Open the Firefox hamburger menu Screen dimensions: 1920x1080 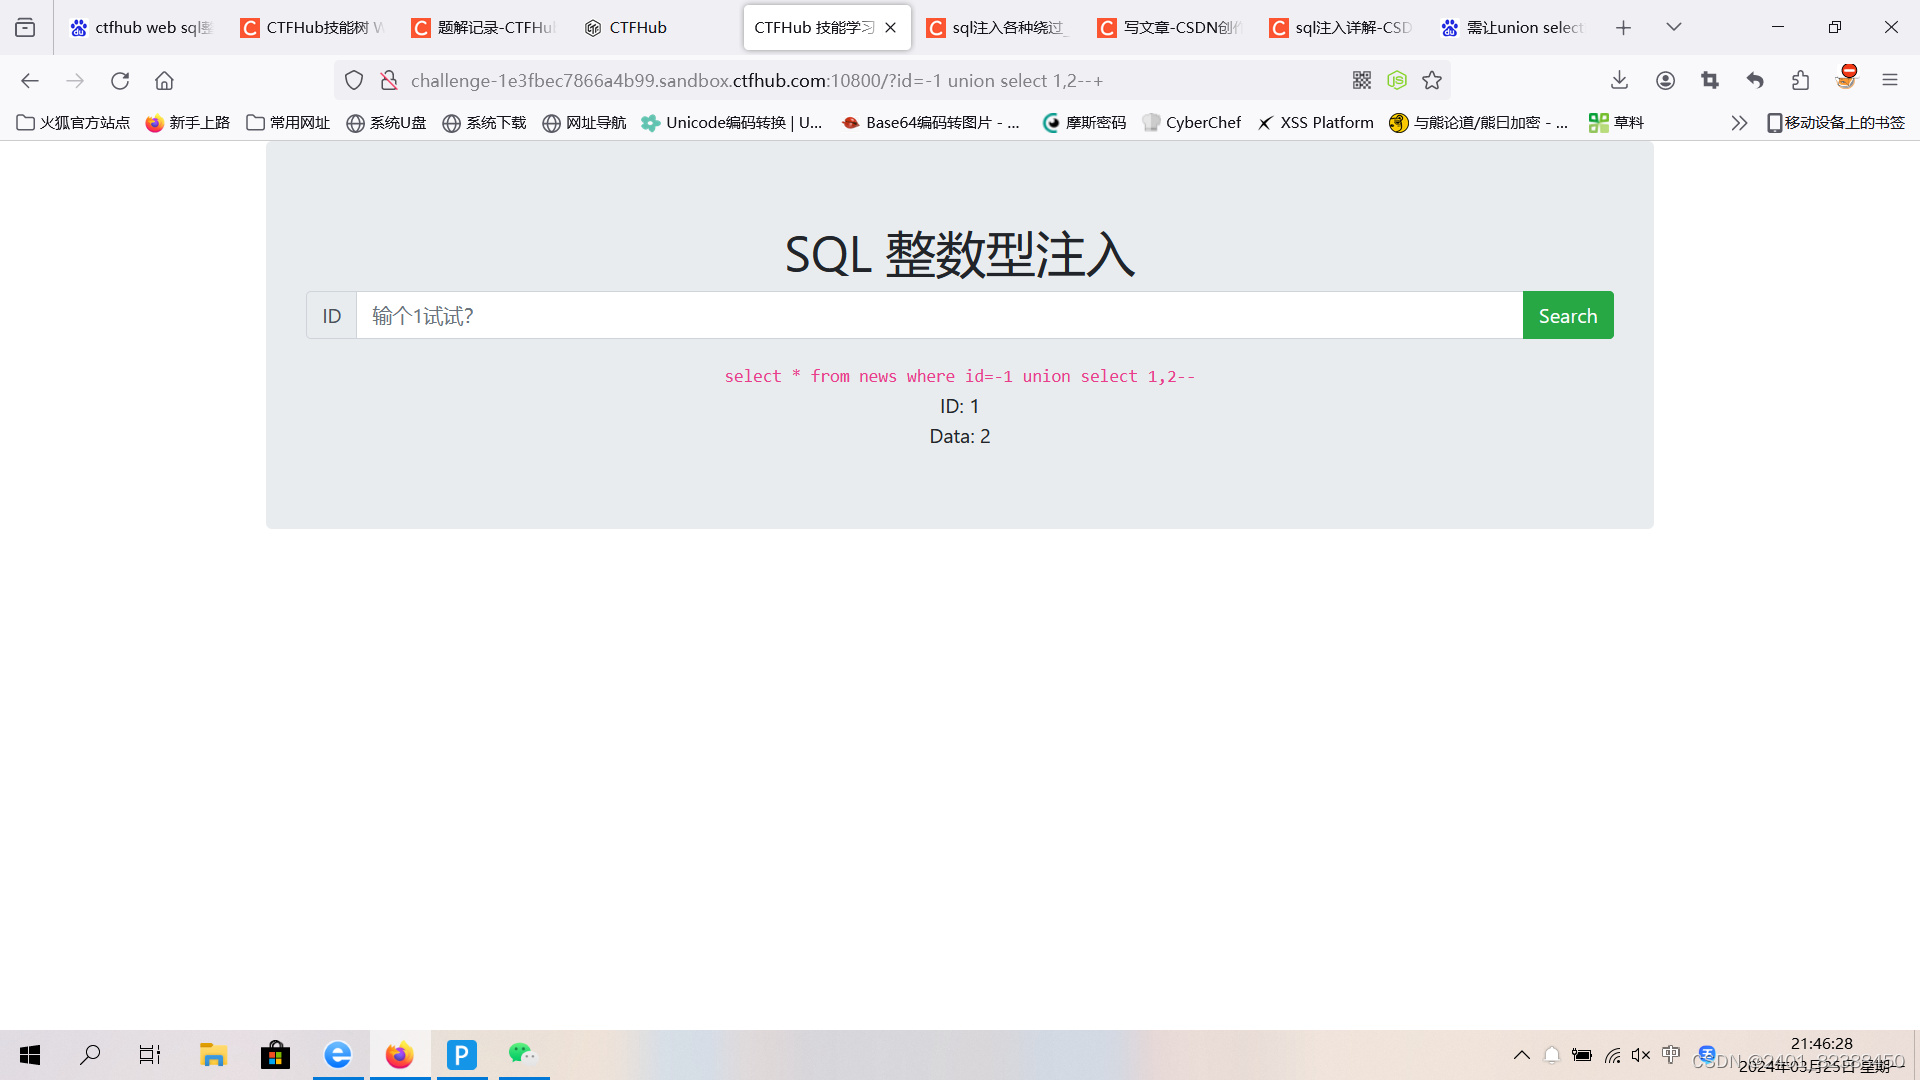click(1892, 80)
